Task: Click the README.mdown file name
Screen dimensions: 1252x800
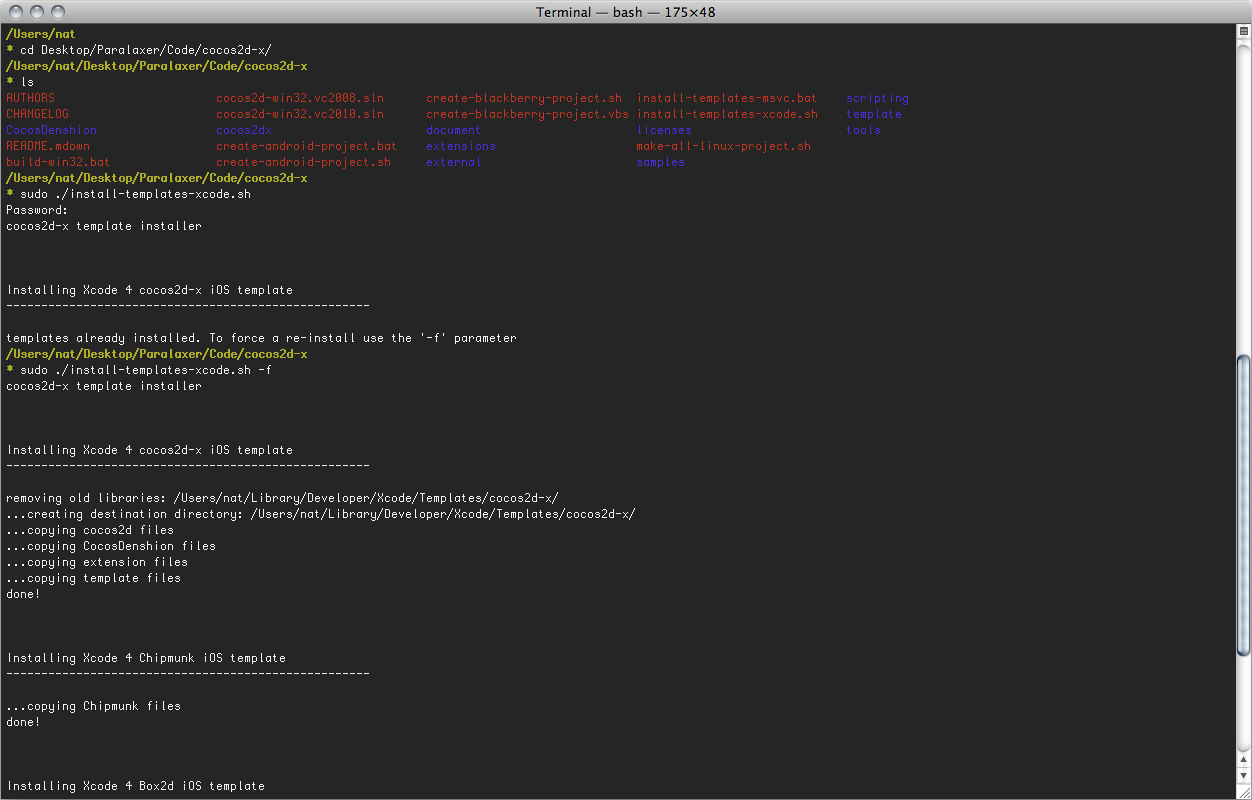Action: [x=48, y=146]
